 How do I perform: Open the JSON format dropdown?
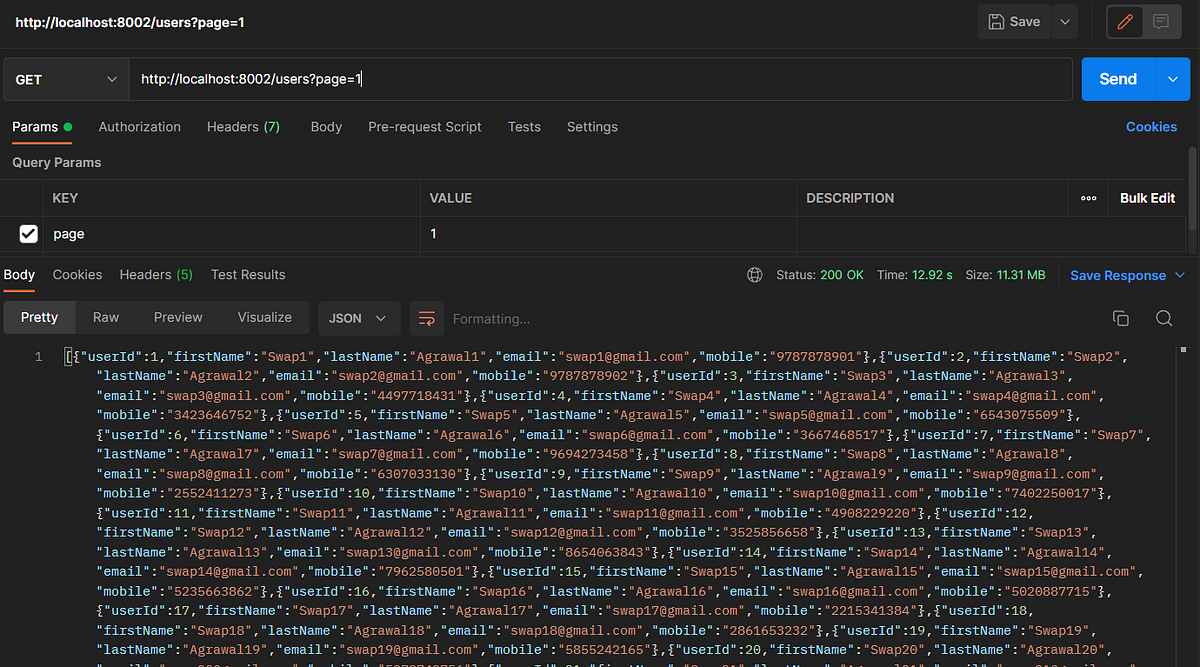point(358,318)
